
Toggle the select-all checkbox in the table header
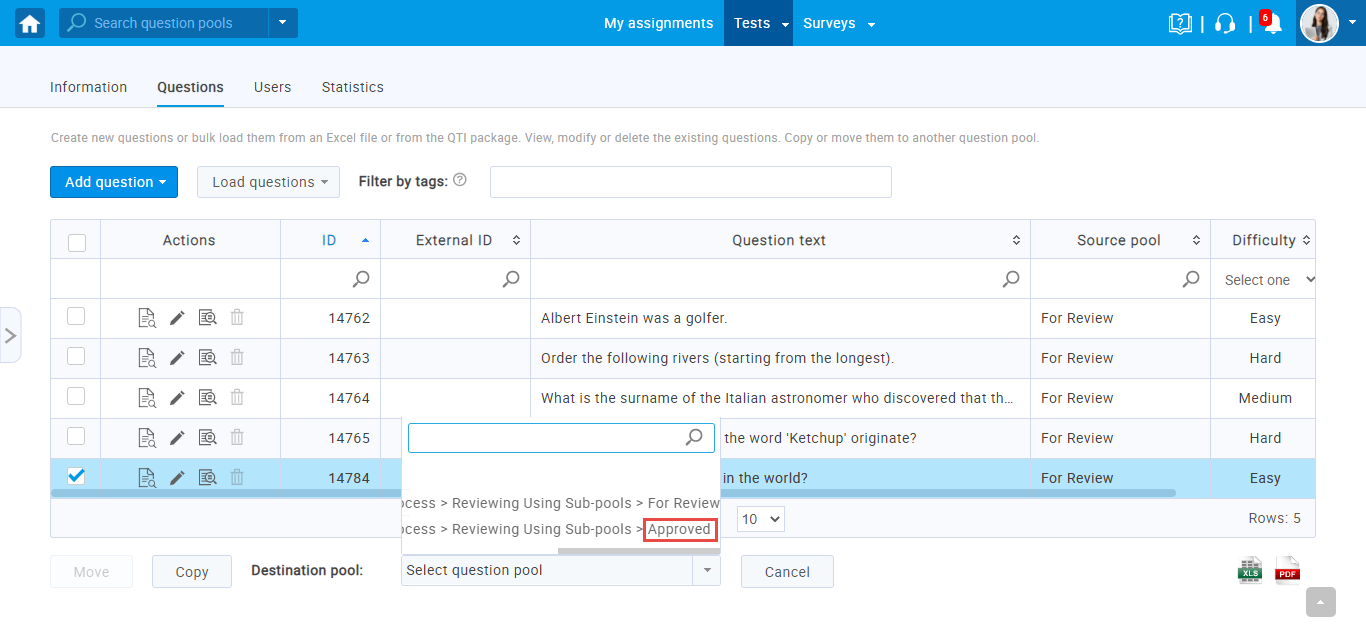[77, 242]
